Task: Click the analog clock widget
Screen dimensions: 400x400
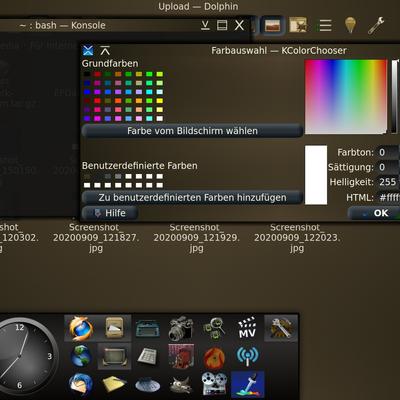Action: [x=21, y=357]
